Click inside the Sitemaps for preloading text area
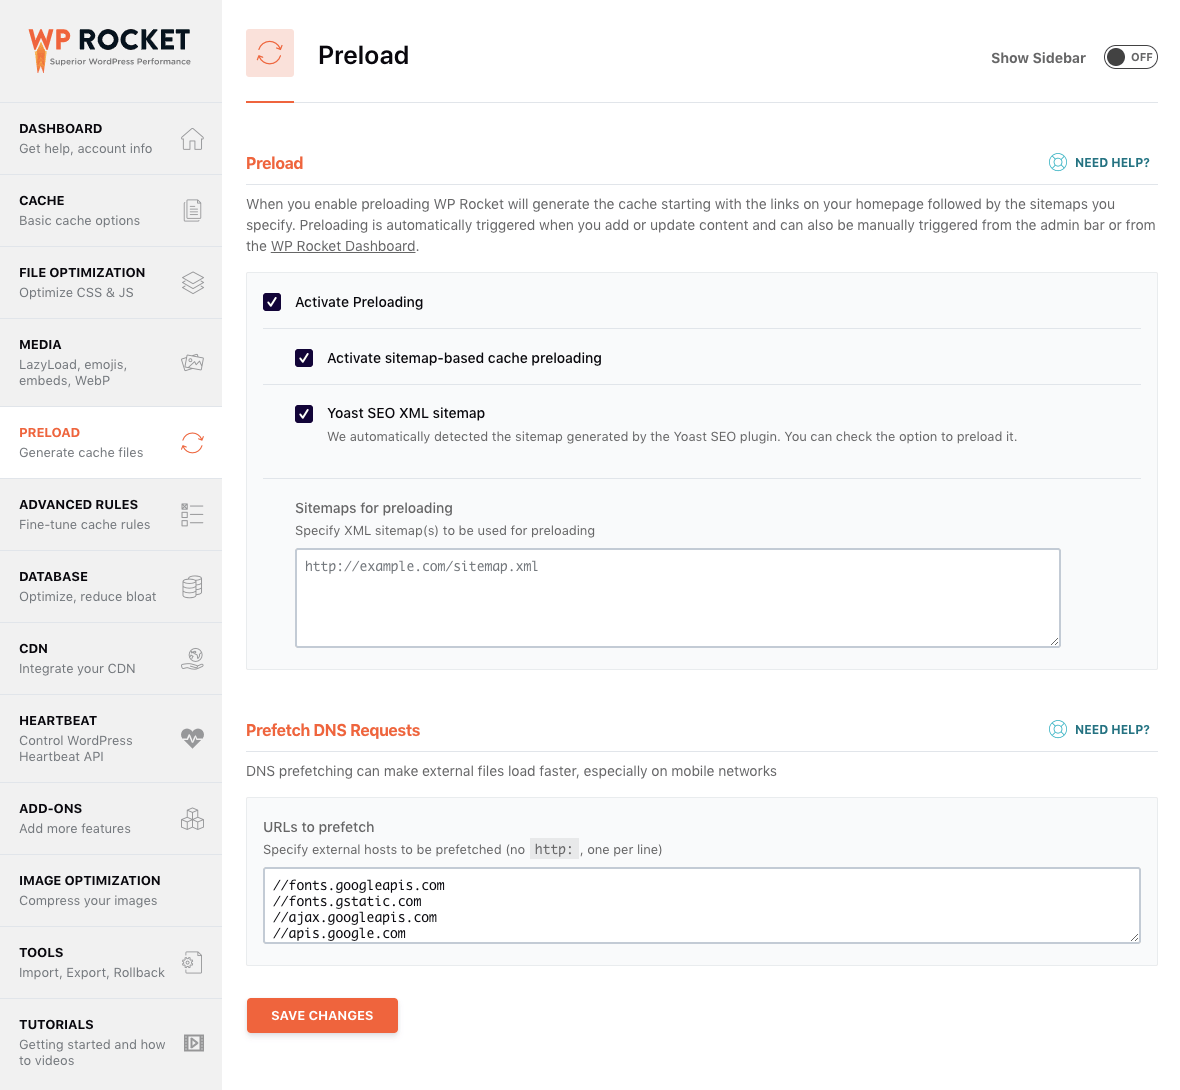The height and width of the screenshot is (1090, 1180). [677, 595]
